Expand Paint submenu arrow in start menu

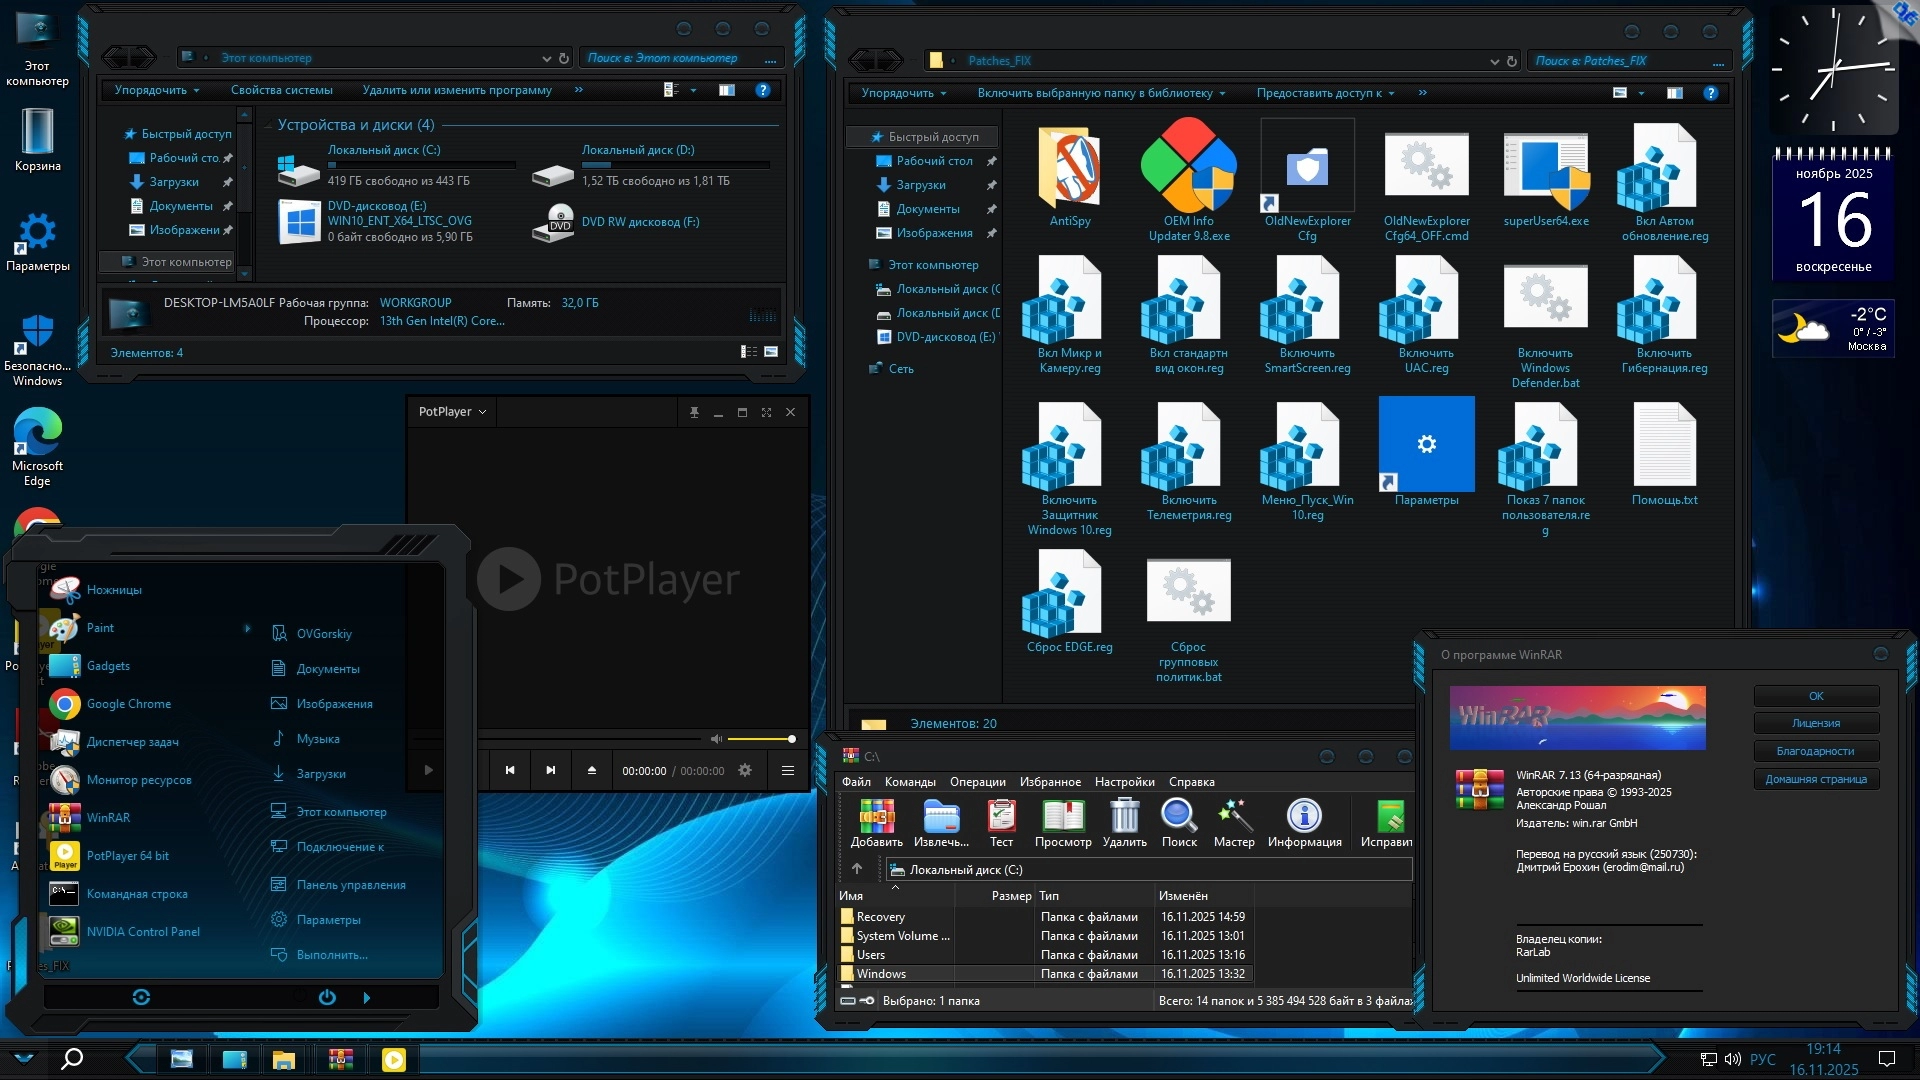pyautogui.click(x=247, y=628)
